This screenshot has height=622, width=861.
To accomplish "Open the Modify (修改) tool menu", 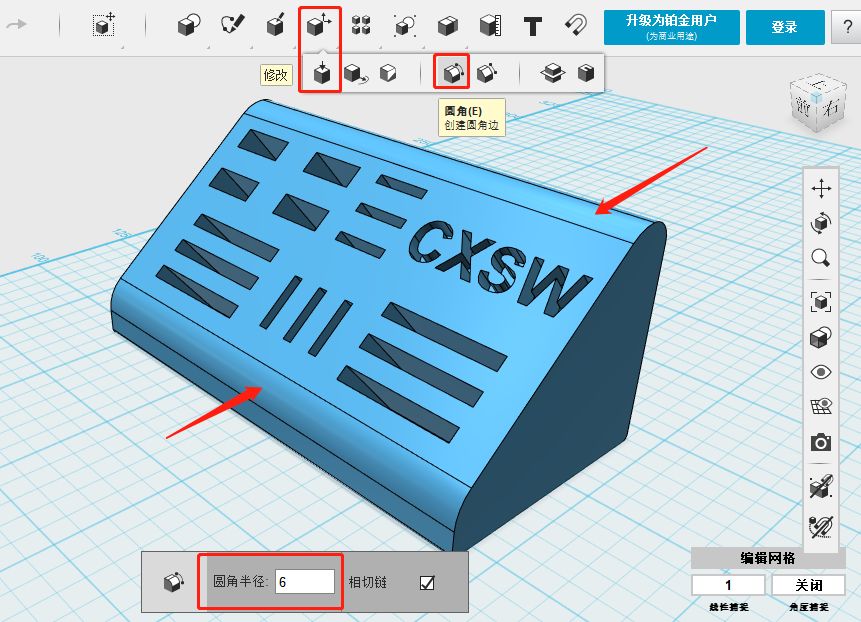I will (x=319, y=25).
